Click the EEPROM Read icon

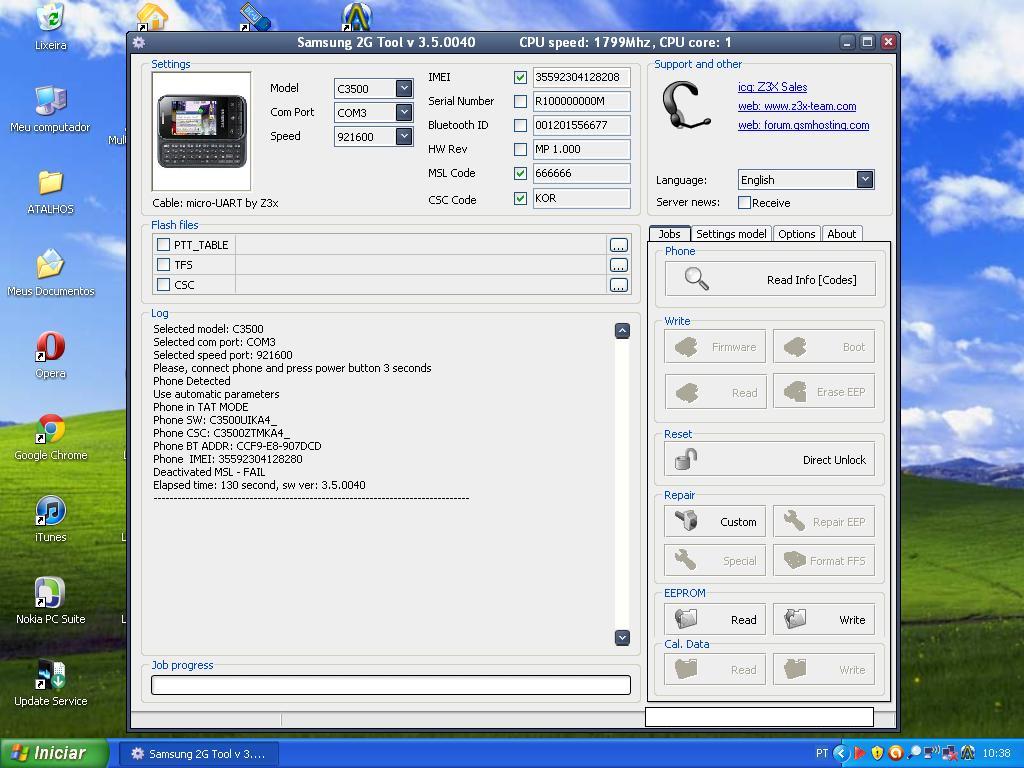(x=686, y=619)
